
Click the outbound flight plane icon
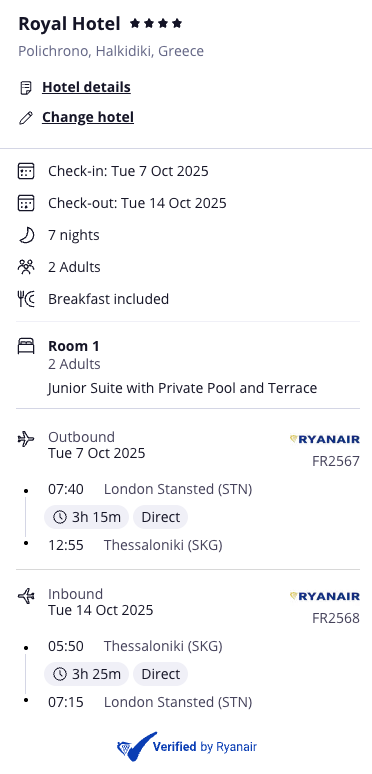coord(26,438)
